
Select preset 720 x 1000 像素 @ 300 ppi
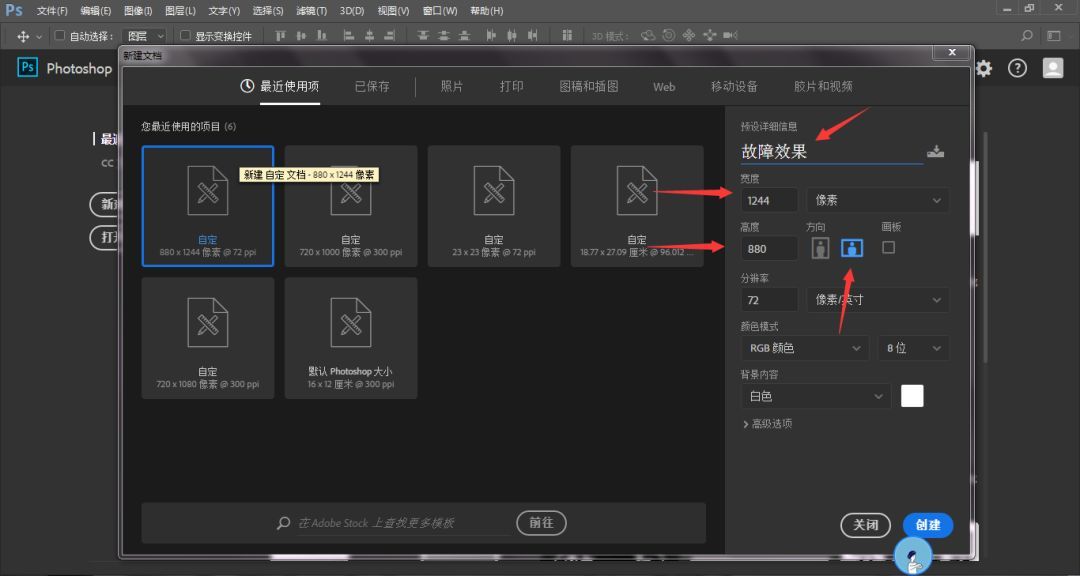point(351,206)
